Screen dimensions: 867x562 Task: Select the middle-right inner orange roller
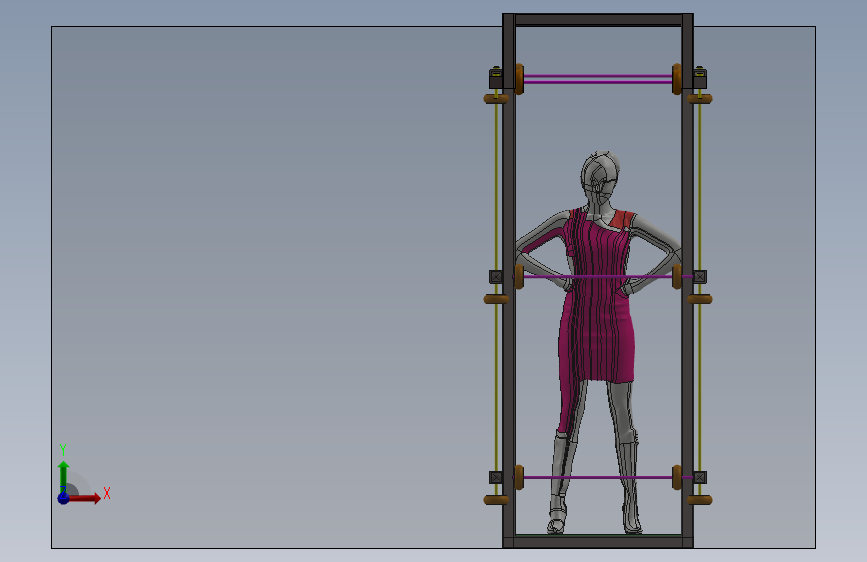pyautogui.click(x=677, y=277)
